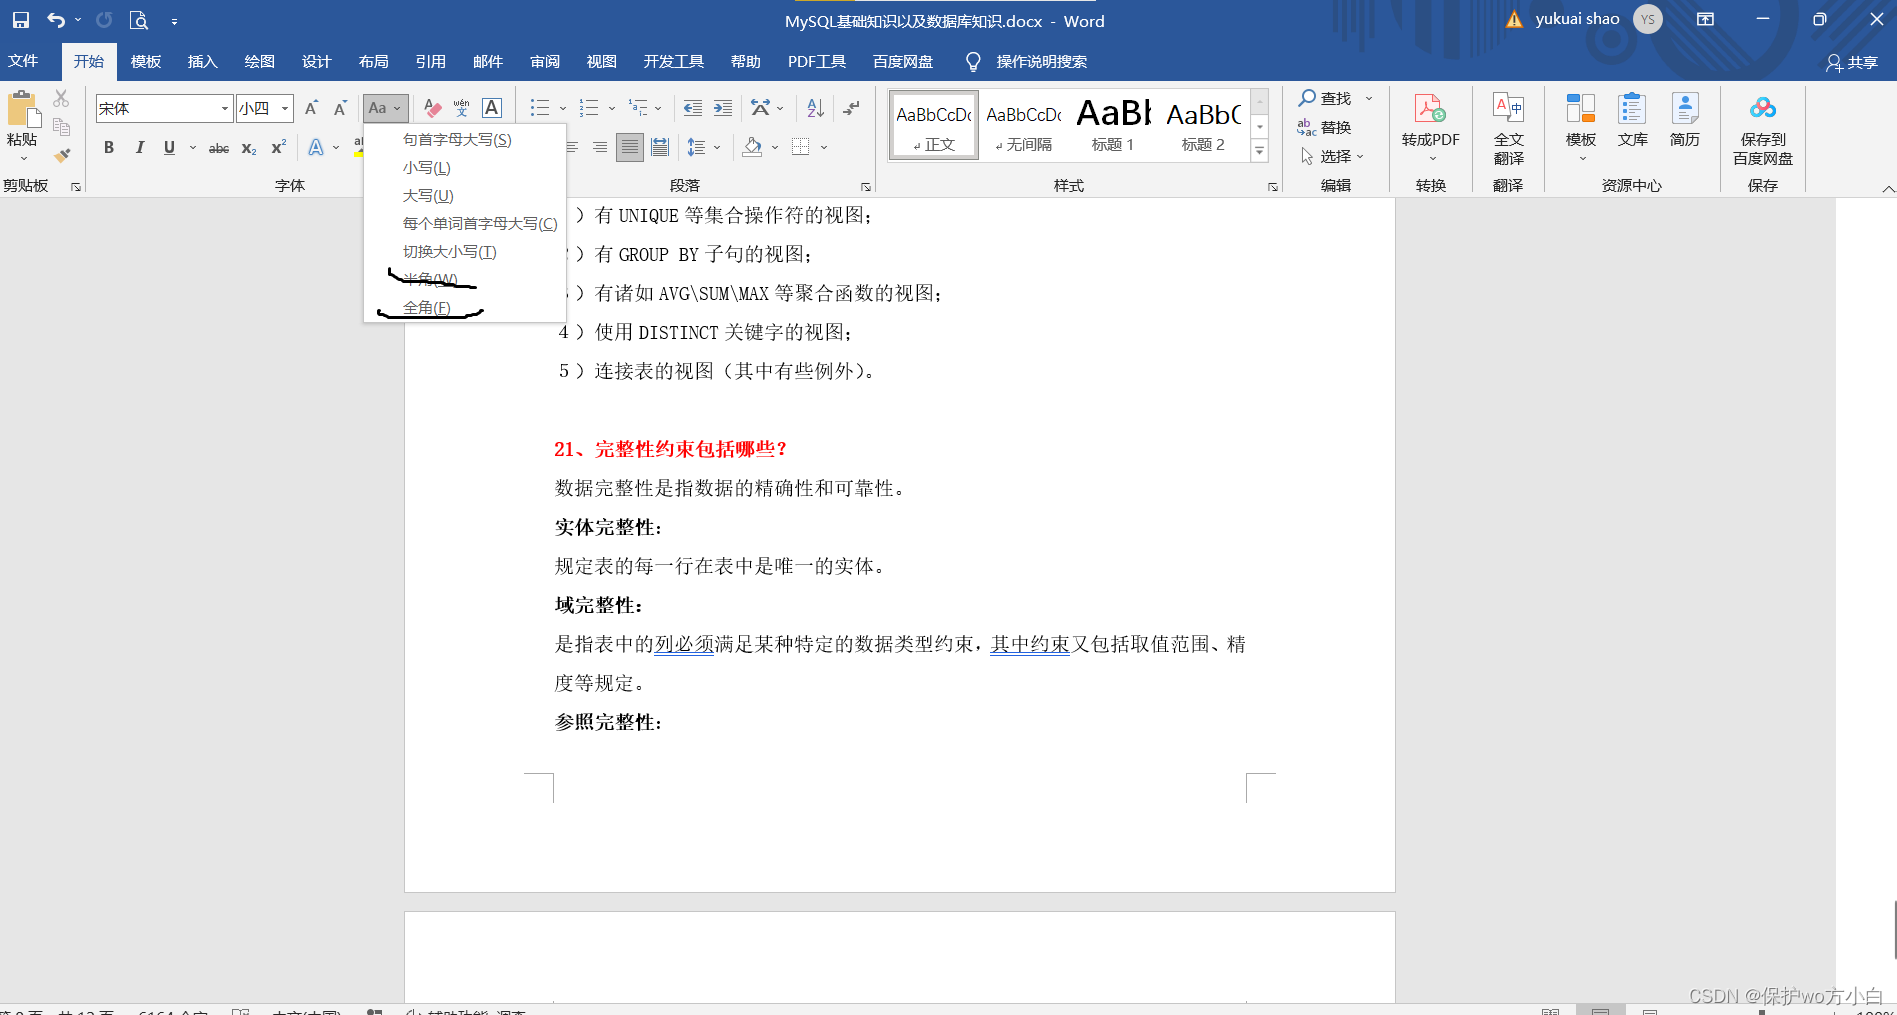Screen dimensions: 1897x1015
Task: Click the Subscript x₂ icon
Action: coord(249,148)
